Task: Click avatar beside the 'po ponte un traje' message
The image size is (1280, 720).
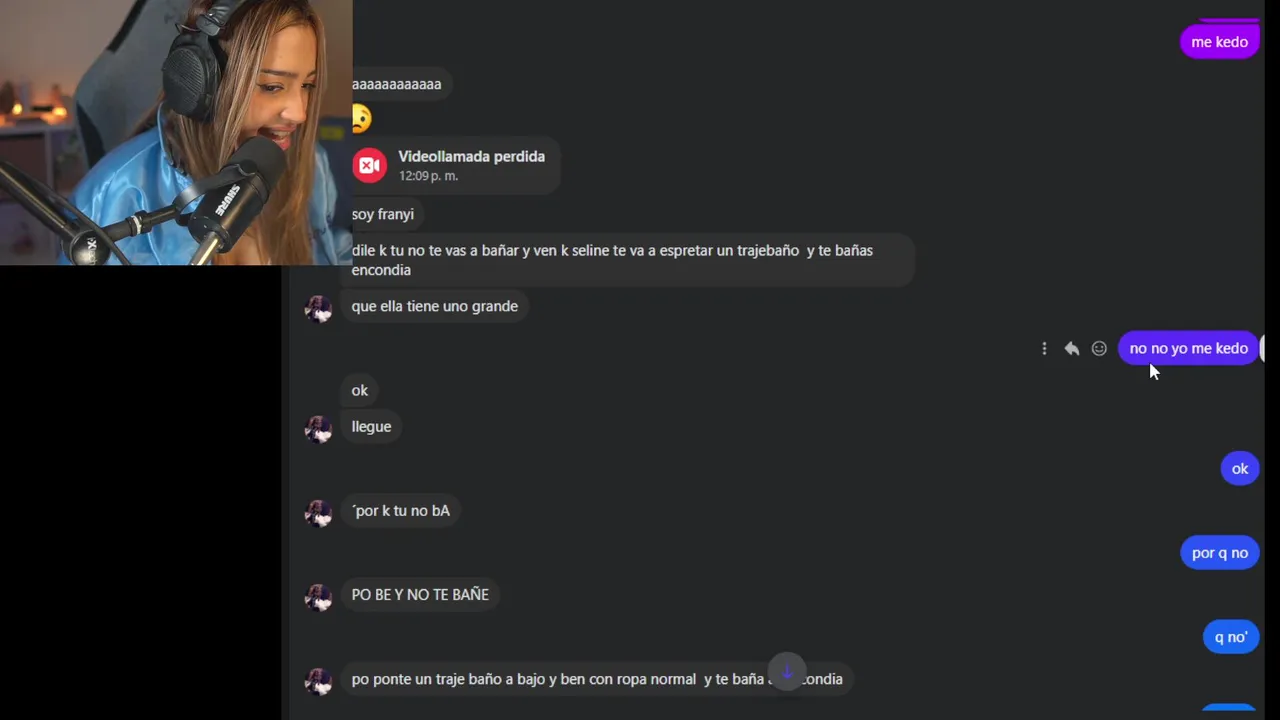Action: pyautogui.click(x=318, y=680)
